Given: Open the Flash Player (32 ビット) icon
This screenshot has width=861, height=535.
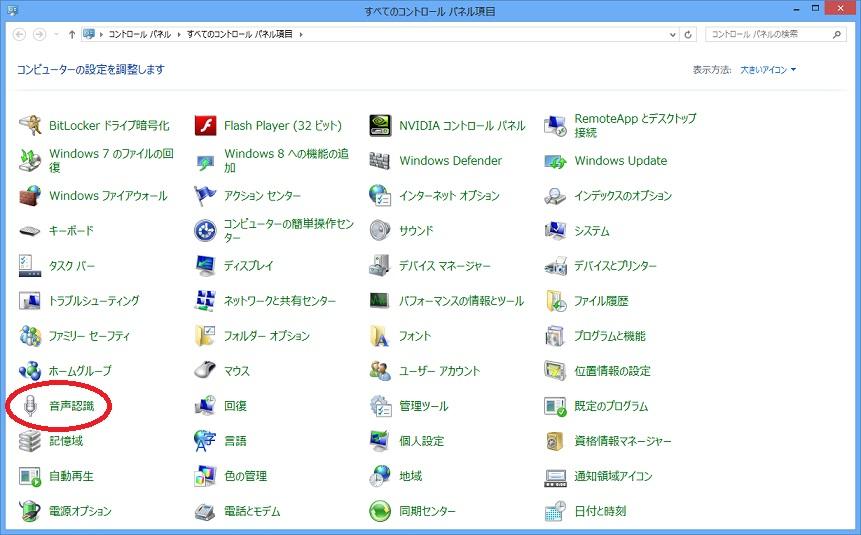Looking at the screenshot, I should [205, 126].
